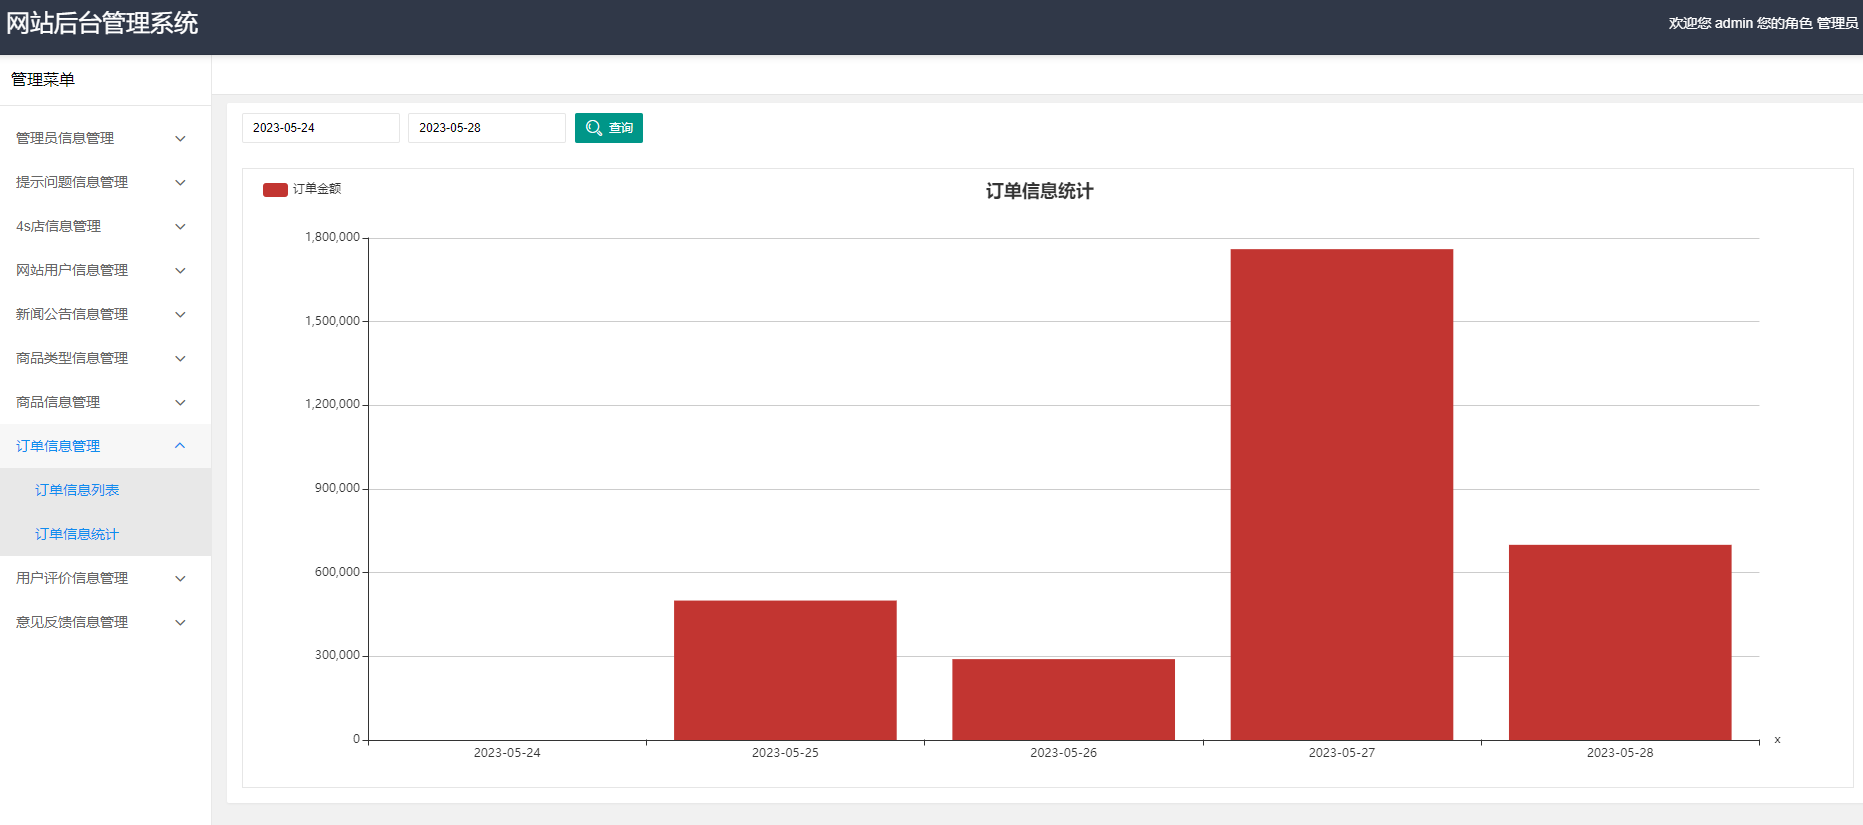Viewport: 1863px width, 825px height.
Task: Click the 查询 search button
Action: tap(608, 128)
